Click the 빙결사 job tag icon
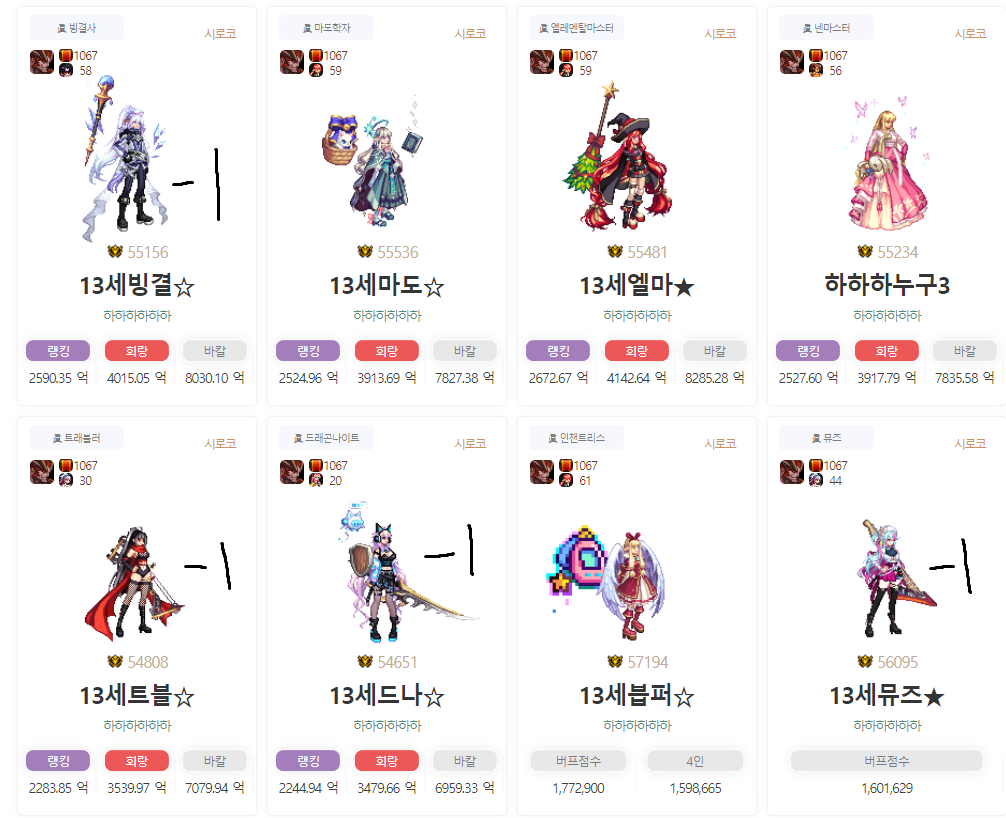 click(62, 28)
